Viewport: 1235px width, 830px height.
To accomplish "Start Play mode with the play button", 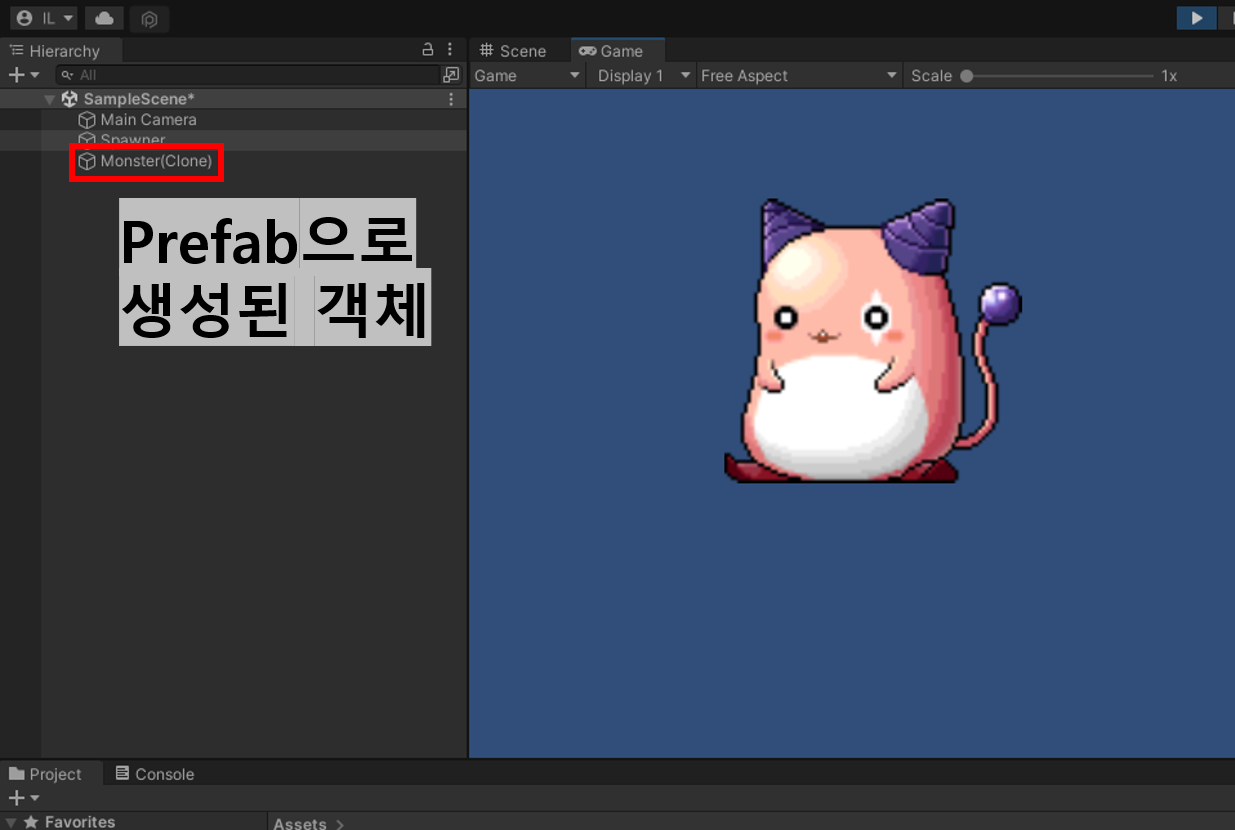I will point(1196,18).
